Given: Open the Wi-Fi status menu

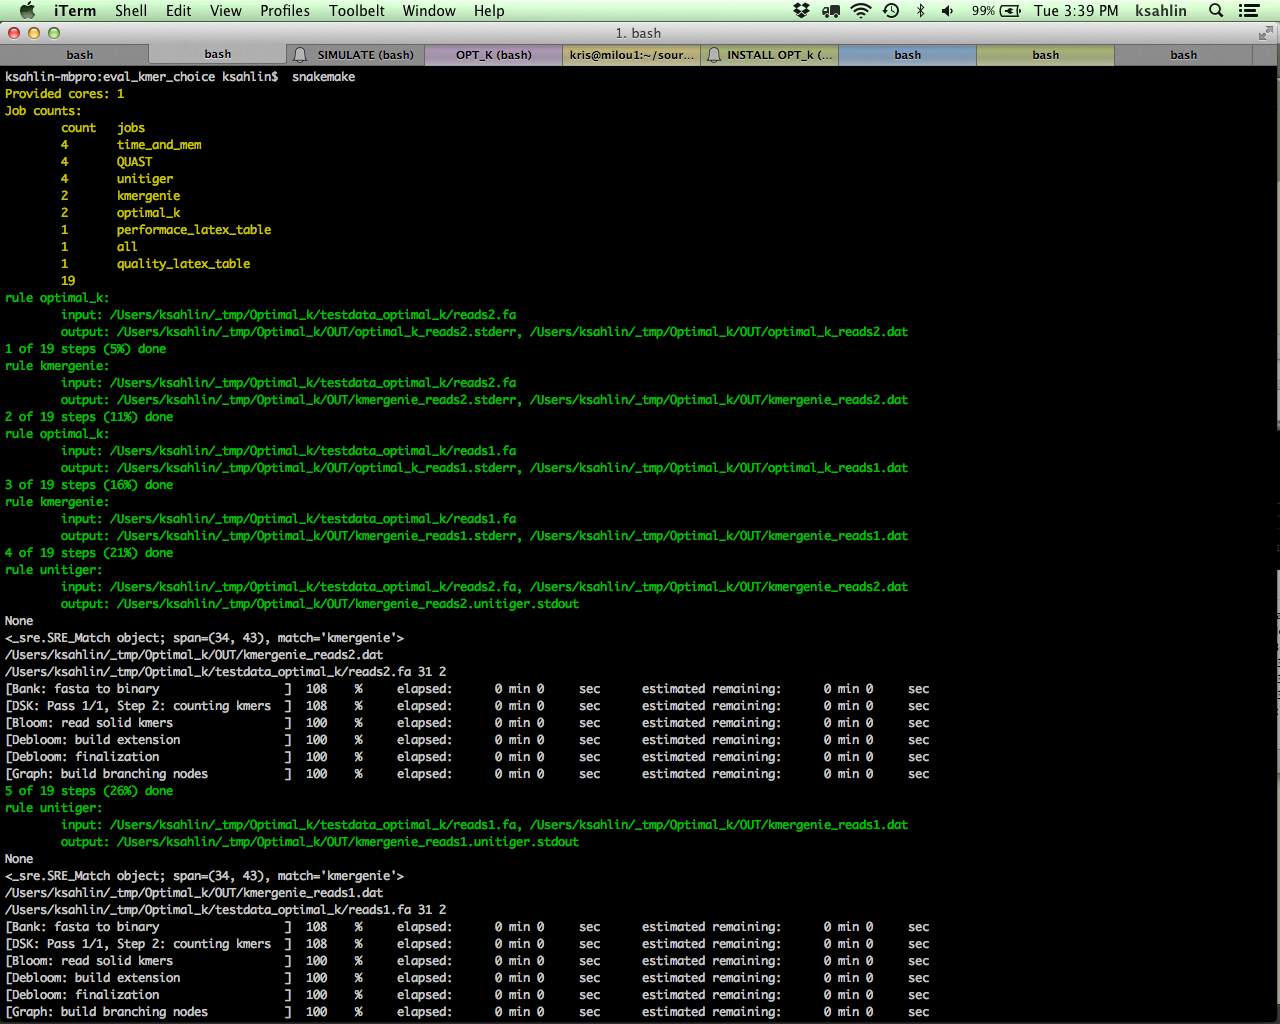Looking at the screenshot, I should (861, 10).
